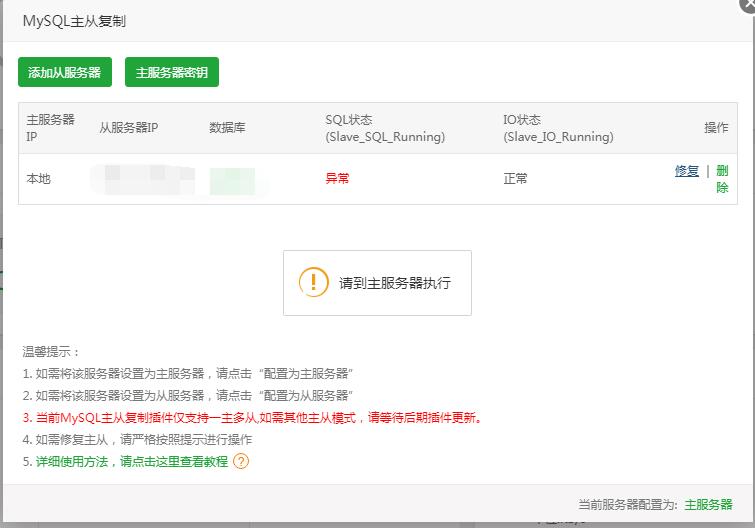Click the 添加从服务器 green button
Viewport: 755px width, 528px height.
[x=65, y=72]
